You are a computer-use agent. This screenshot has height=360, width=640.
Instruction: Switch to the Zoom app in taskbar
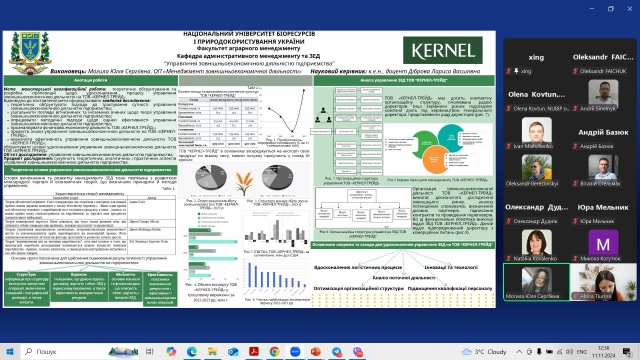(x=295, y=351)
